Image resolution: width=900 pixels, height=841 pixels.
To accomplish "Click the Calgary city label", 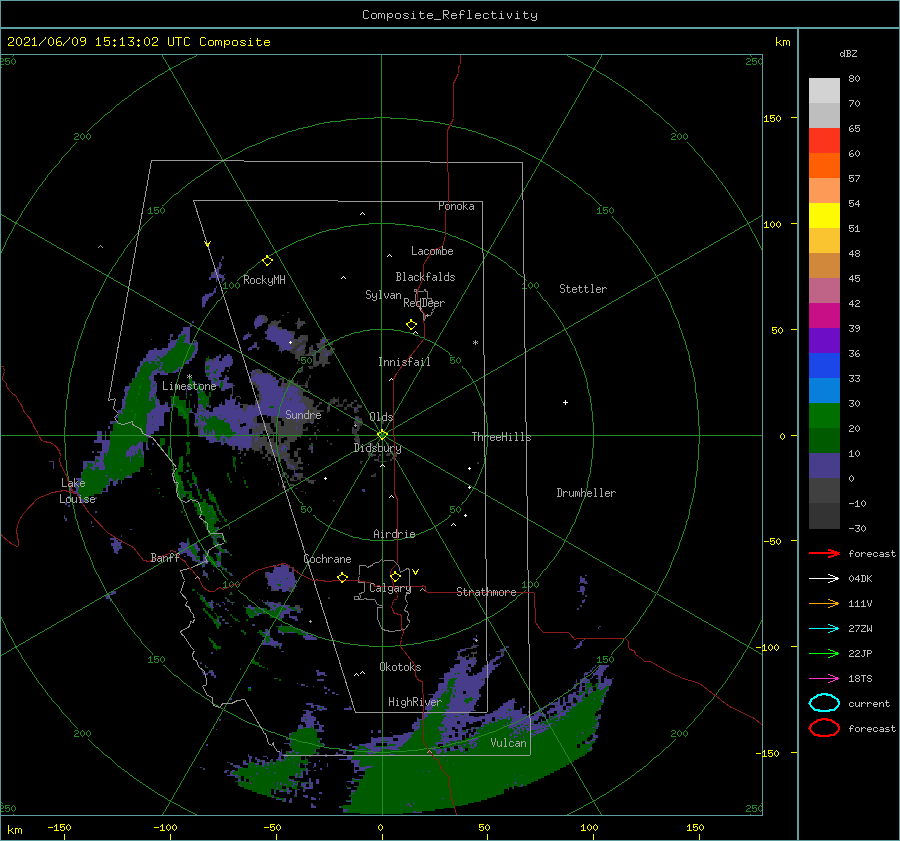I will (x=390, y=588).
